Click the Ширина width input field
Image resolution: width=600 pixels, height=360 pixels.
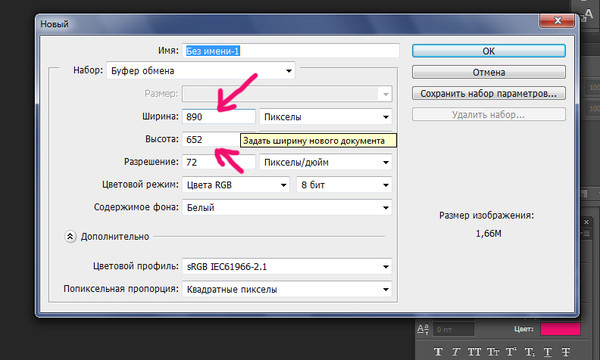(x=219, y=117)
